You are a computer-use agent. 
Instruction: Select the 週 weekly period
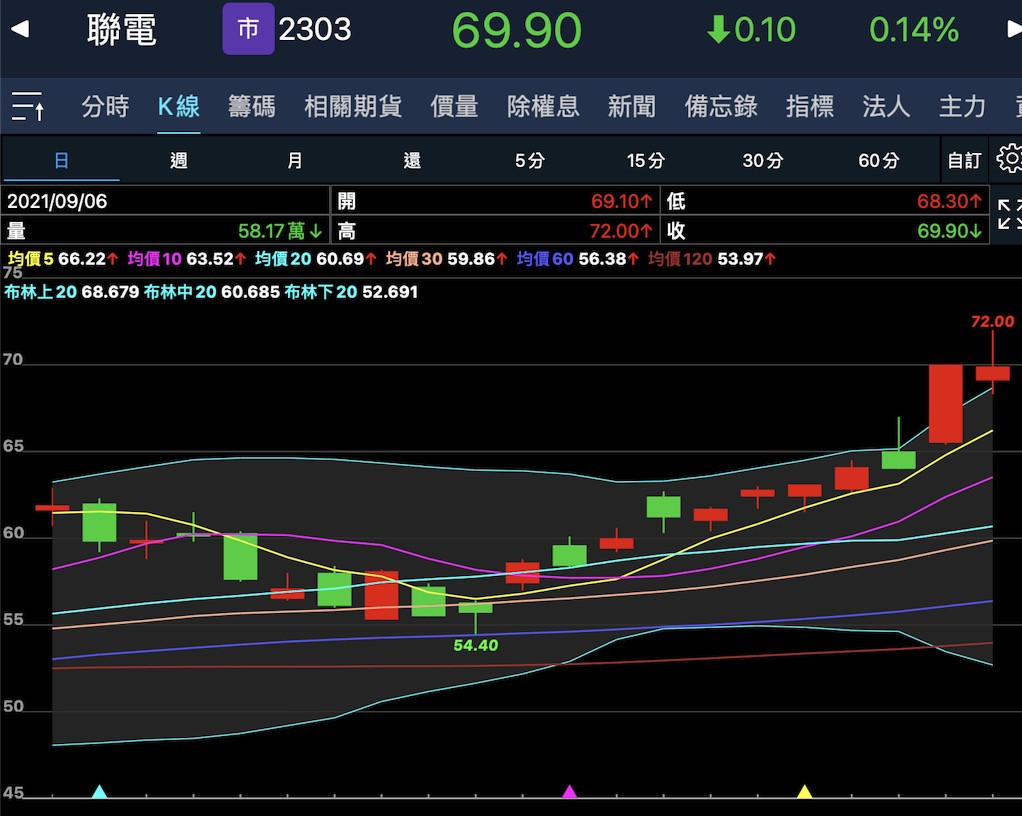pos(178,160)
